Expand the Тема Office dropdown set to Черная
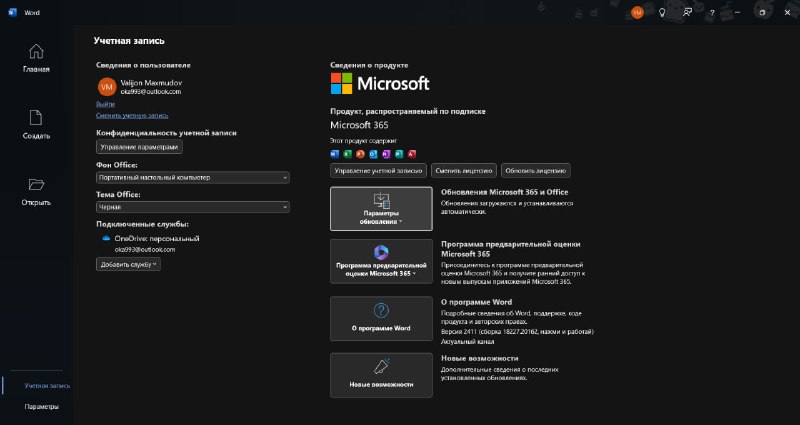800x425 pixels. [193, 207]
